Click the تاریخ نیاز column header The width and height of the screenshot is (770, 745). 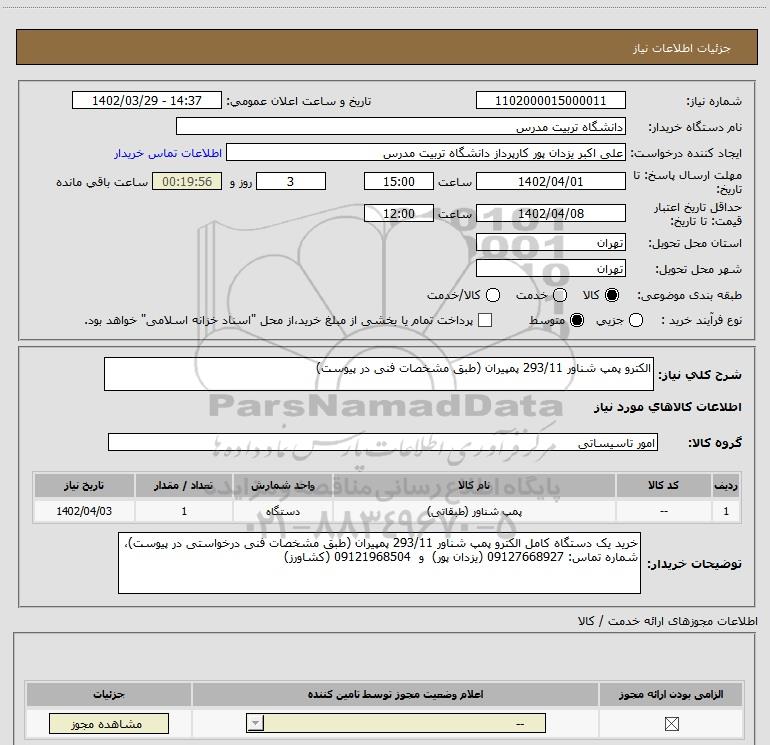[84, 485]
